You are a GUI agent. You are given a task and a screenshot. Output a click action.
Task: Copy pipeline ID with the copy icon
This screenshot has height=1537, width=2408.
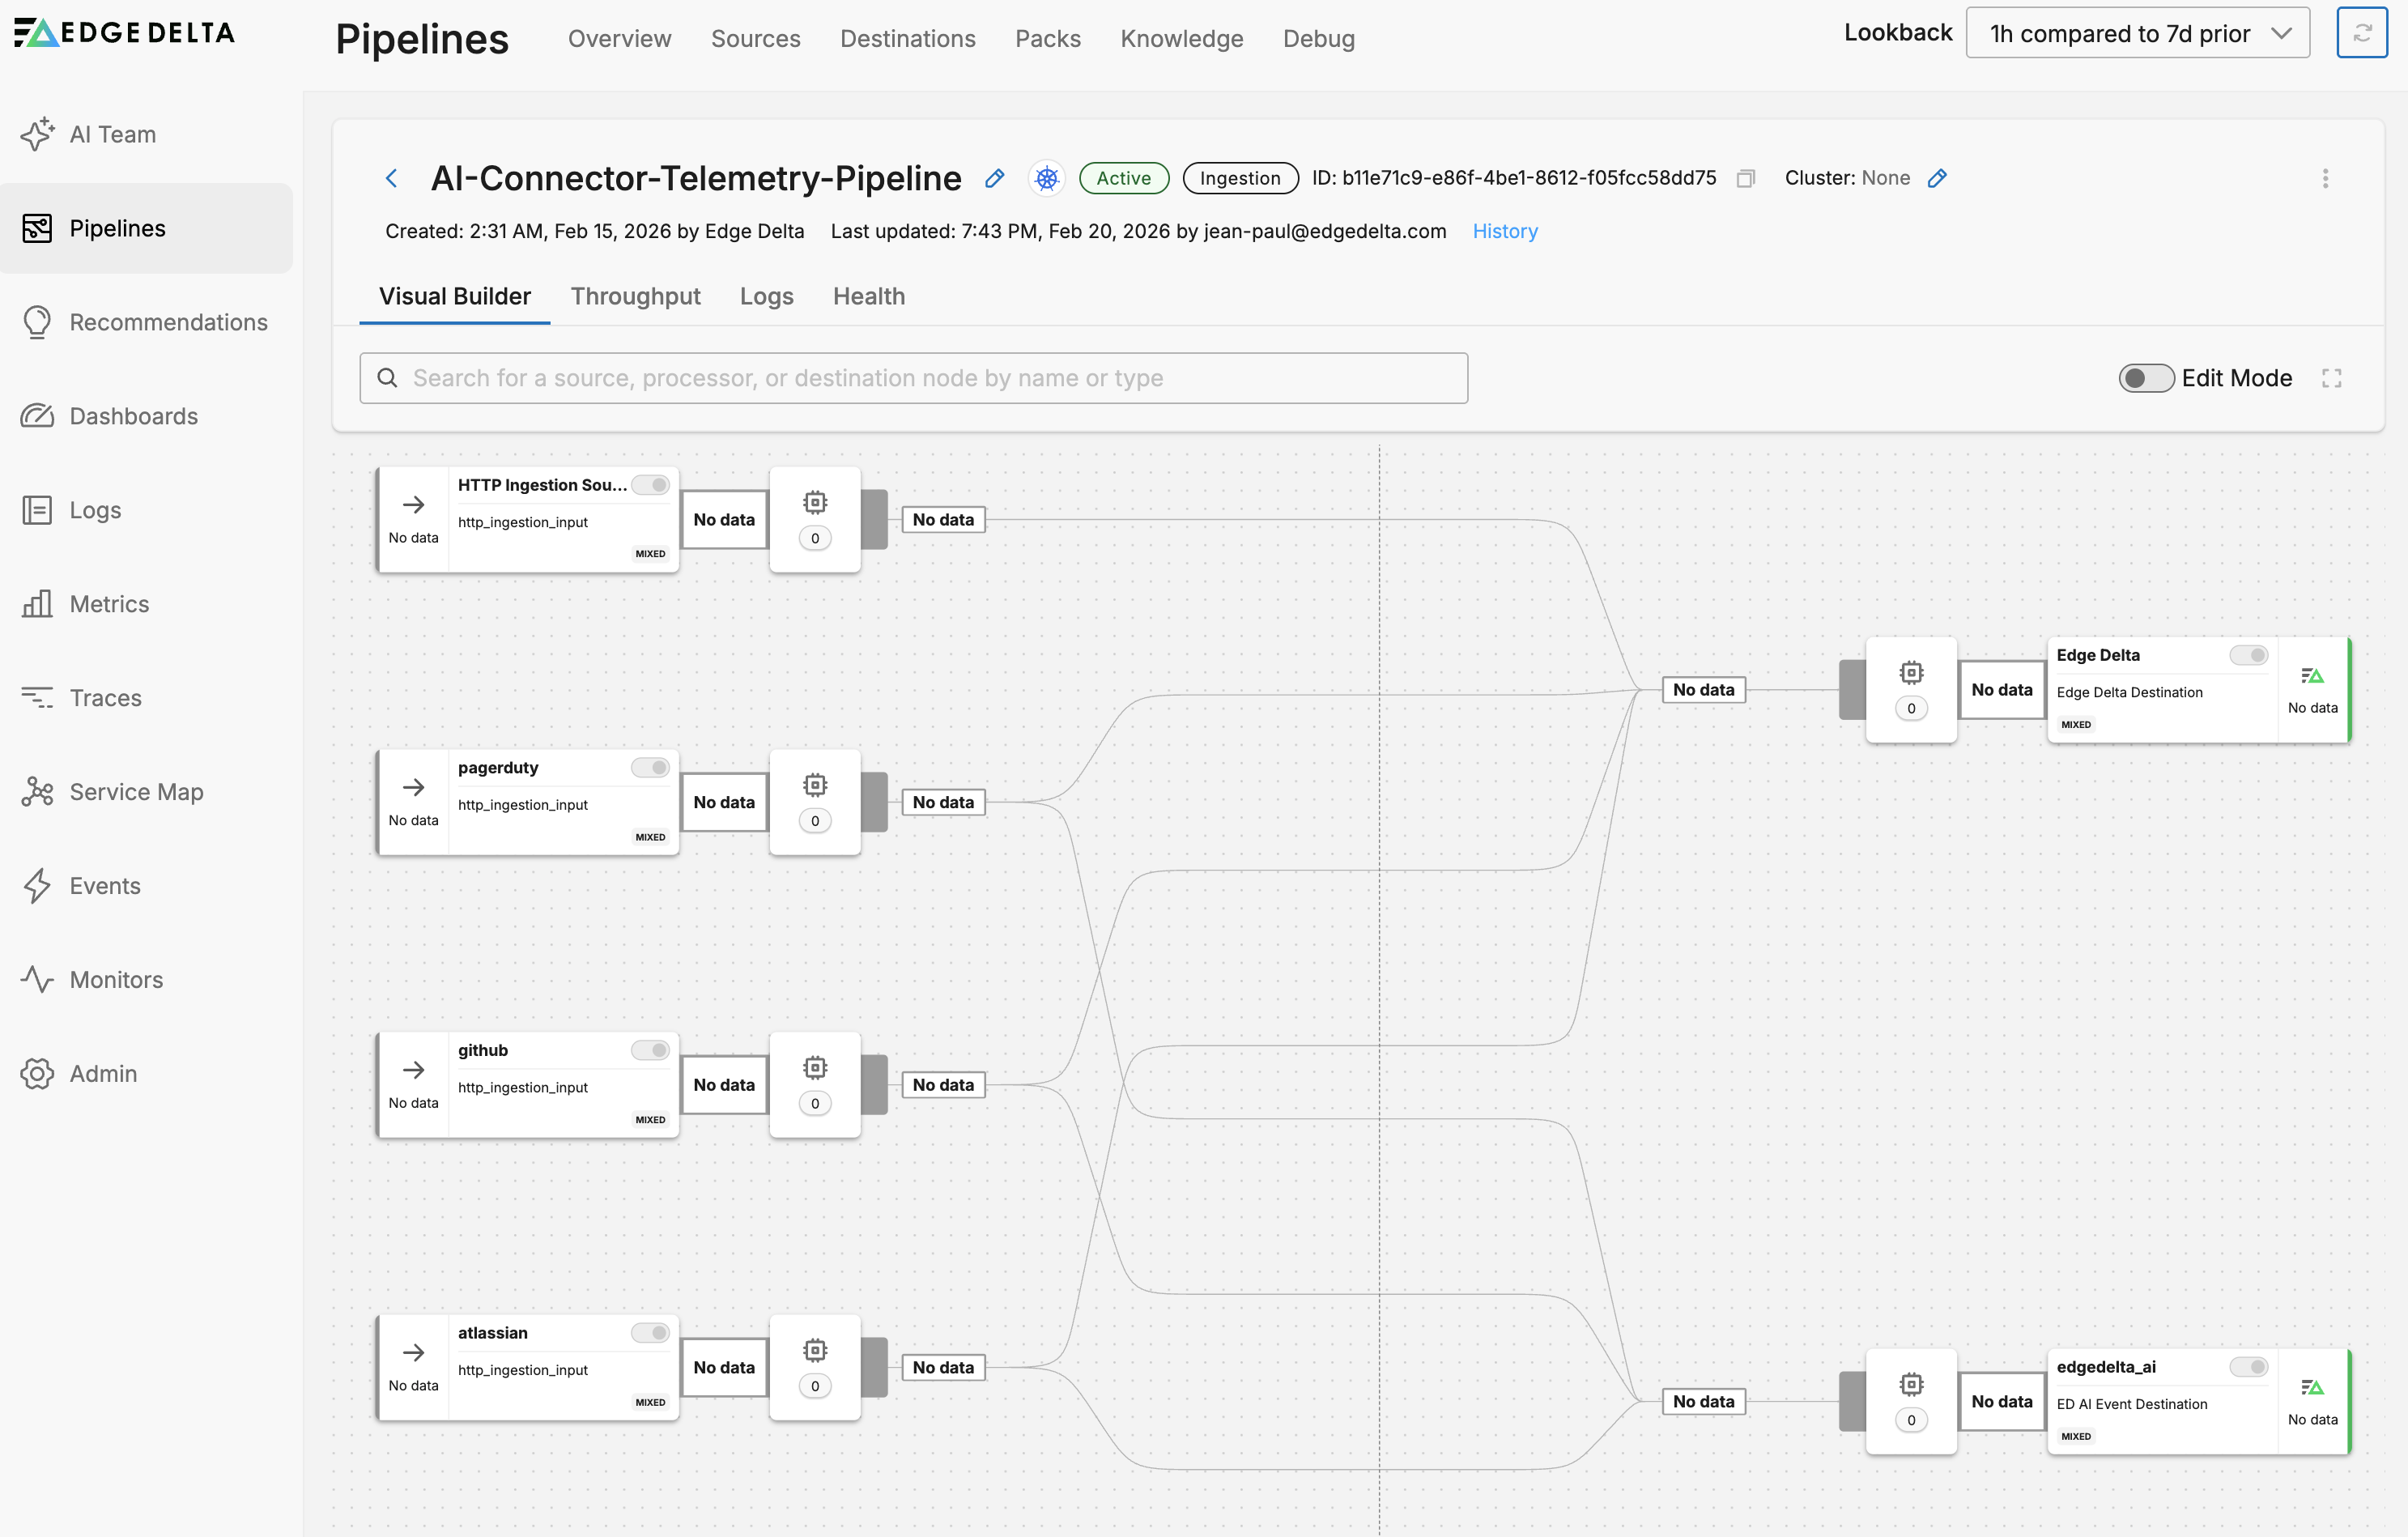pos(1746,178)
